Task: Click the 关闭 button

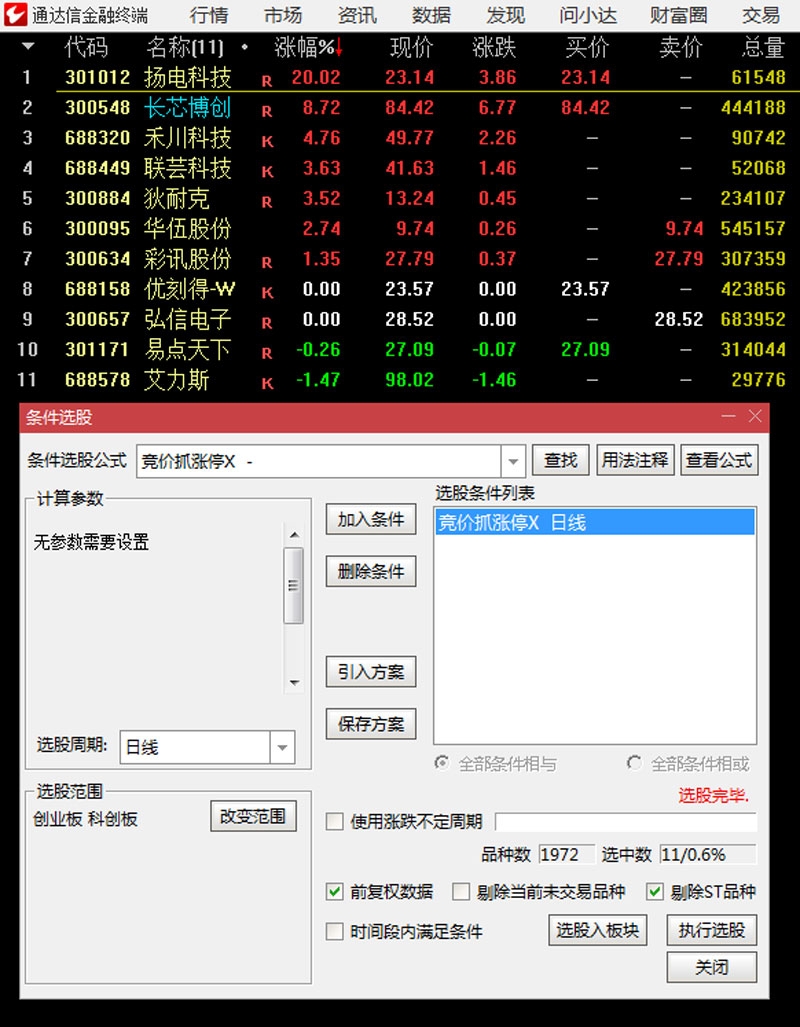Action: coord(712,967)
